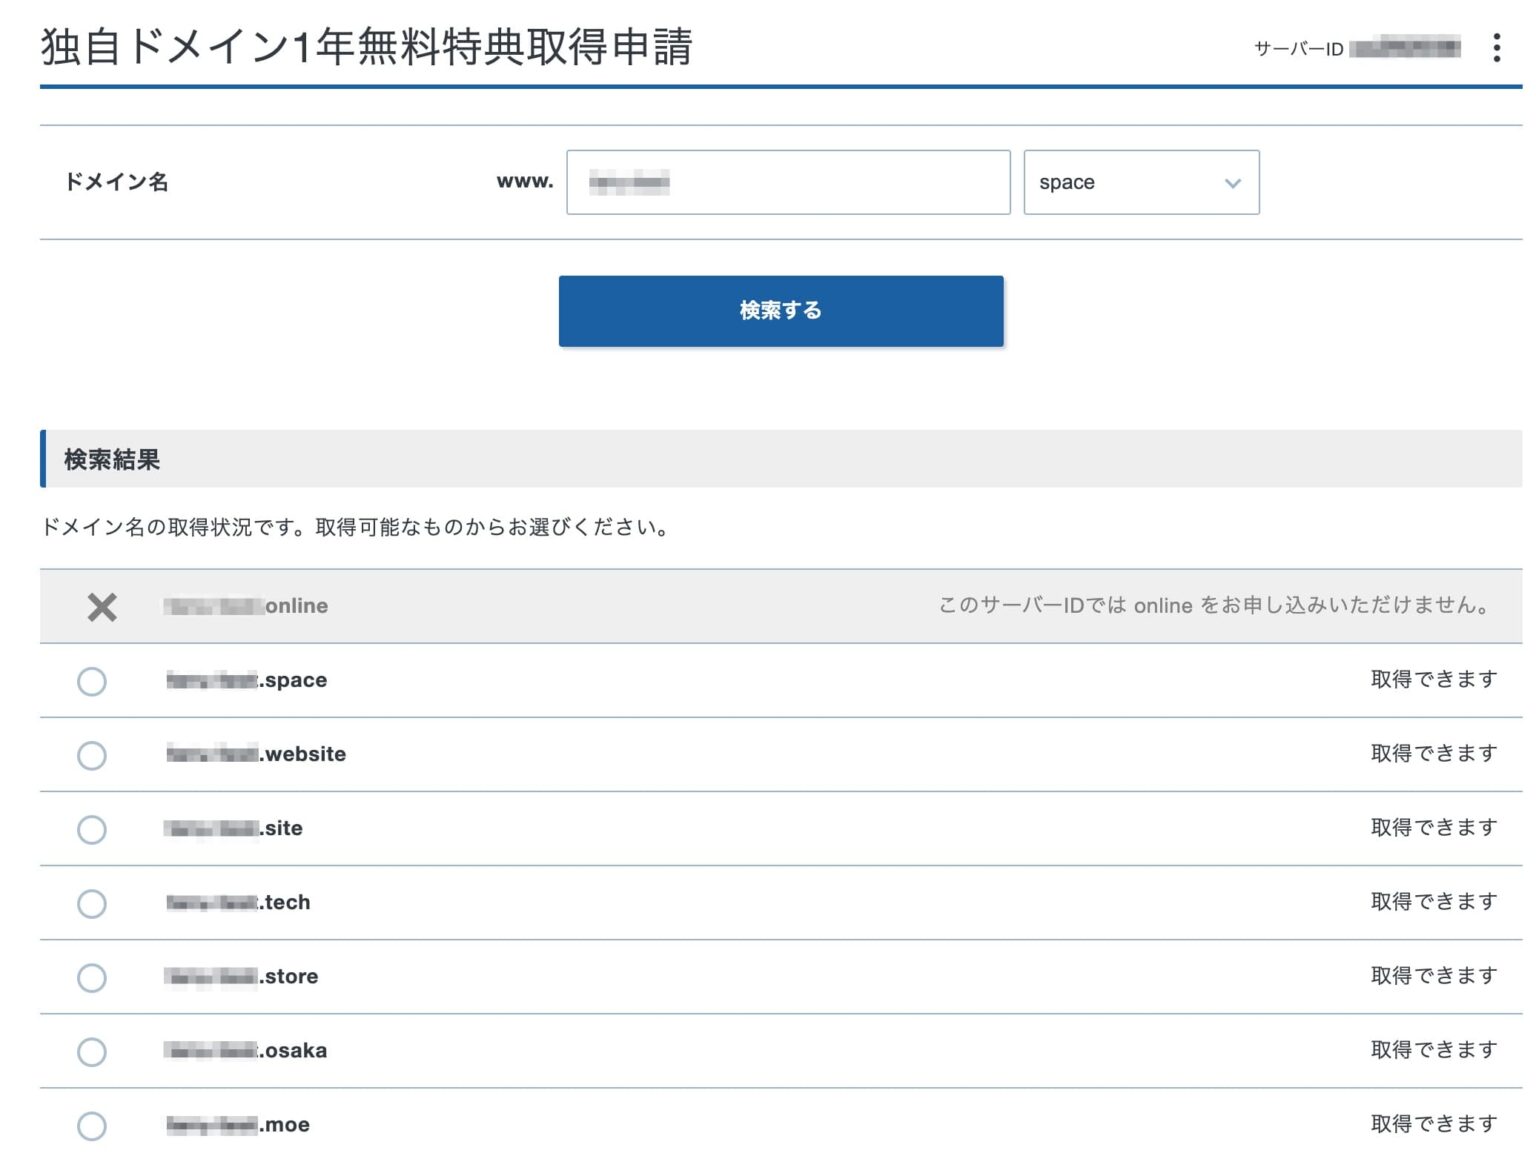Click the X mark on the .online row
This screenshot has height=1156, width=1536.
pos(101,606)
